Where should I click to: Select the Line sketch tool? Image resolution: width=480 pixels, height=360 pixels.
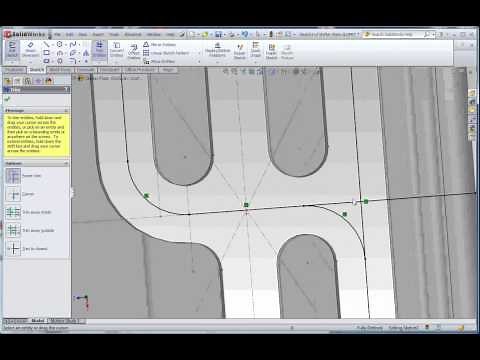[46, 44]
